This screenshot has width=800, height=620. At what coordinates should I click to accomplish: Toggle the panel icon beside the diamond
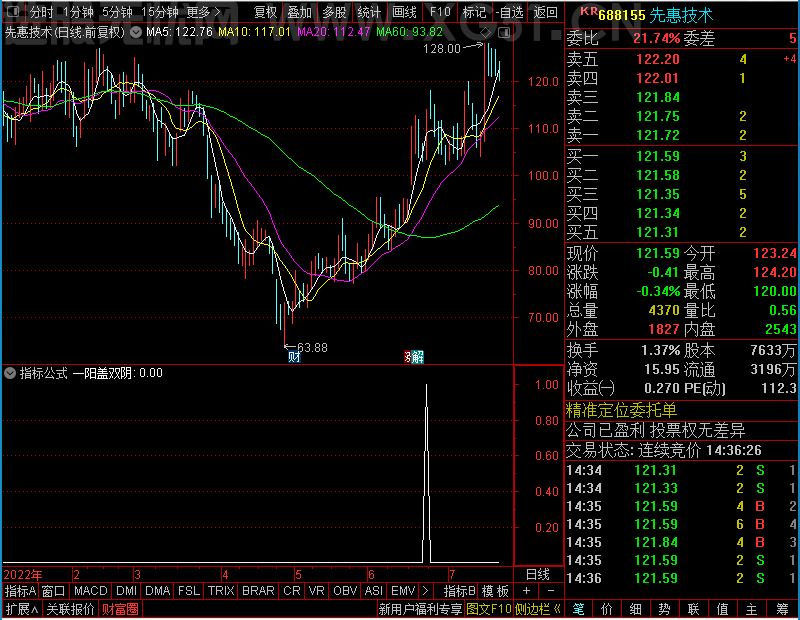504,33
